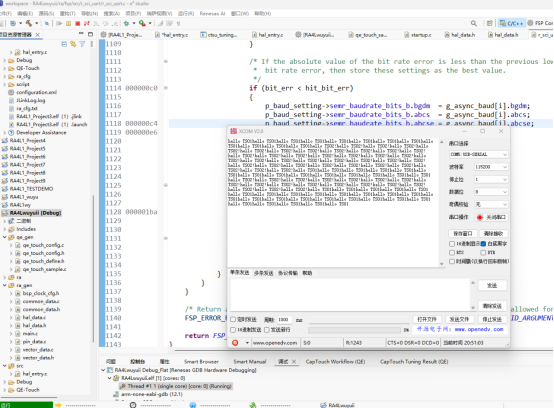The image size is (554, 408).
Task: Click the XCOM send text input area
Action: pyautogui.click(x=350, y=295)
